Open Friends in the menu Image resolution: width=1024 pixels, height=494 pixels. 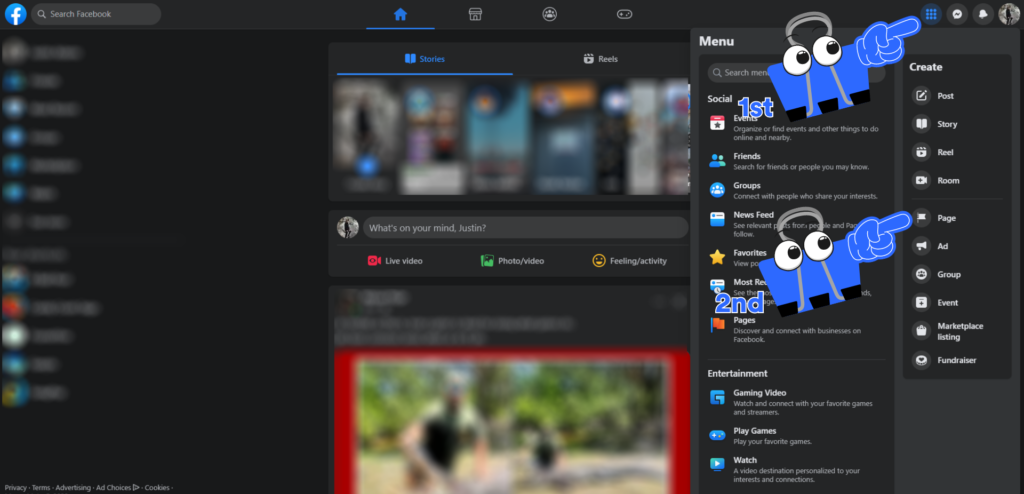pos(795,161)
